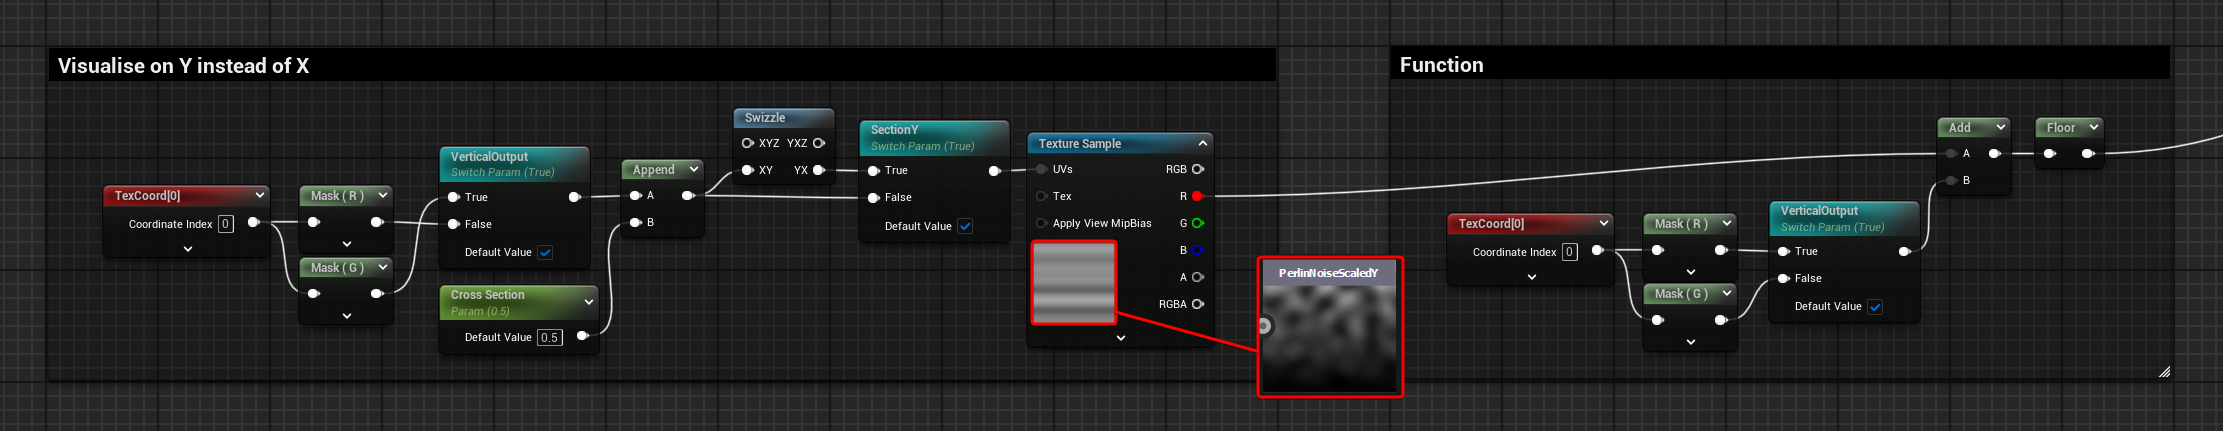Toggle Default Value checkbox on SectionY node
Image resolution: width=2223 pixels, height=431 pixels.
point(965,226)
